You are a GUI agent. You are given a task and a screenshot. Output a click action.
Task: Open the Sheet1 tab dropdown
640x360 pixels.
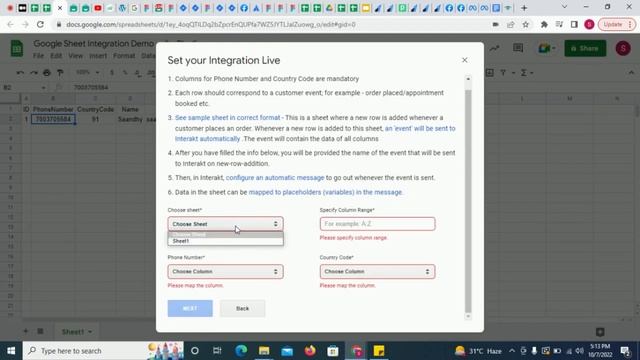pos(90,332)
